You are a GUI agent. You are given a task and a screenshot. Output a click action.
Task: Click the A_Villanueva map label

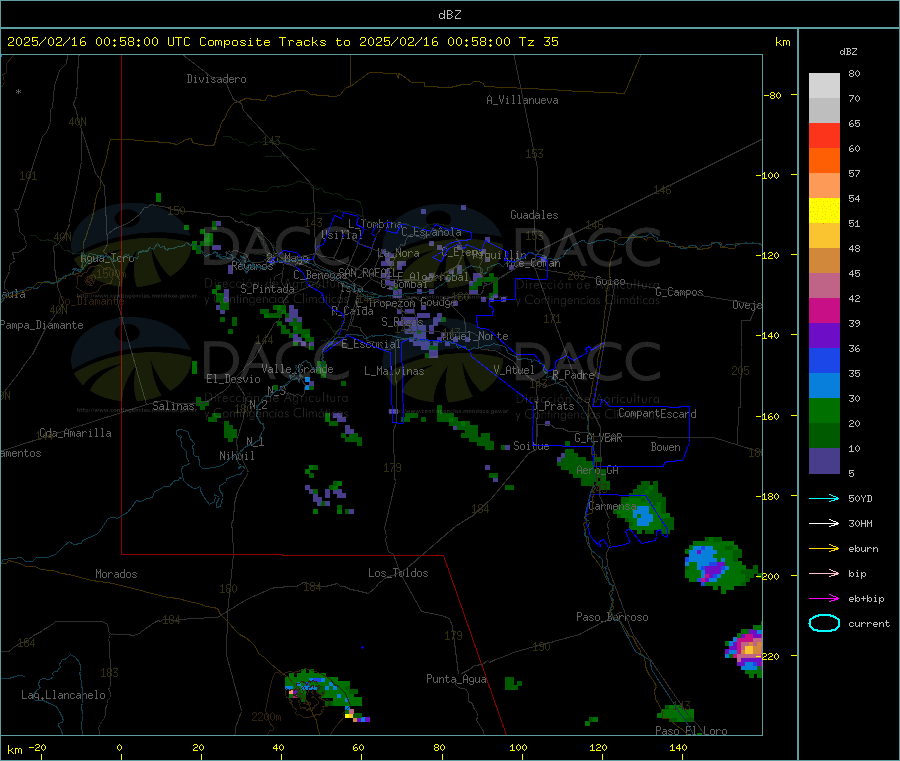click(x=522, y=100)
